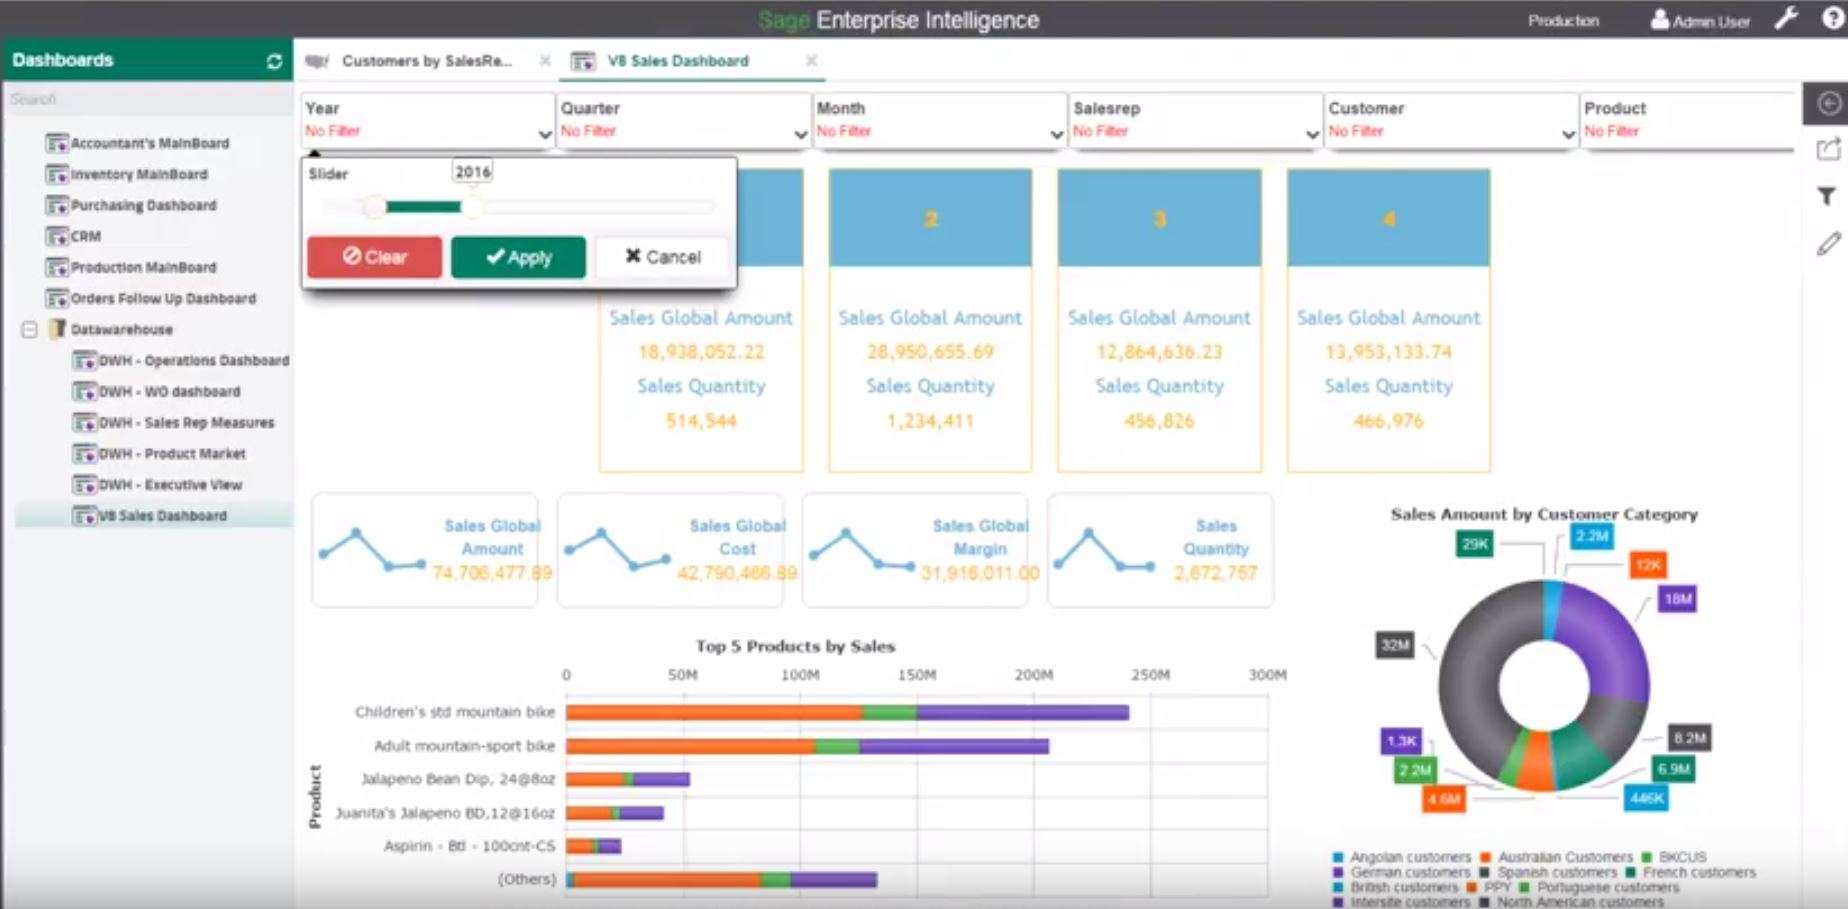1848x909 pixels.
Task: Select V8 Sales Dashboard in tree
Action: coord(162,515)
